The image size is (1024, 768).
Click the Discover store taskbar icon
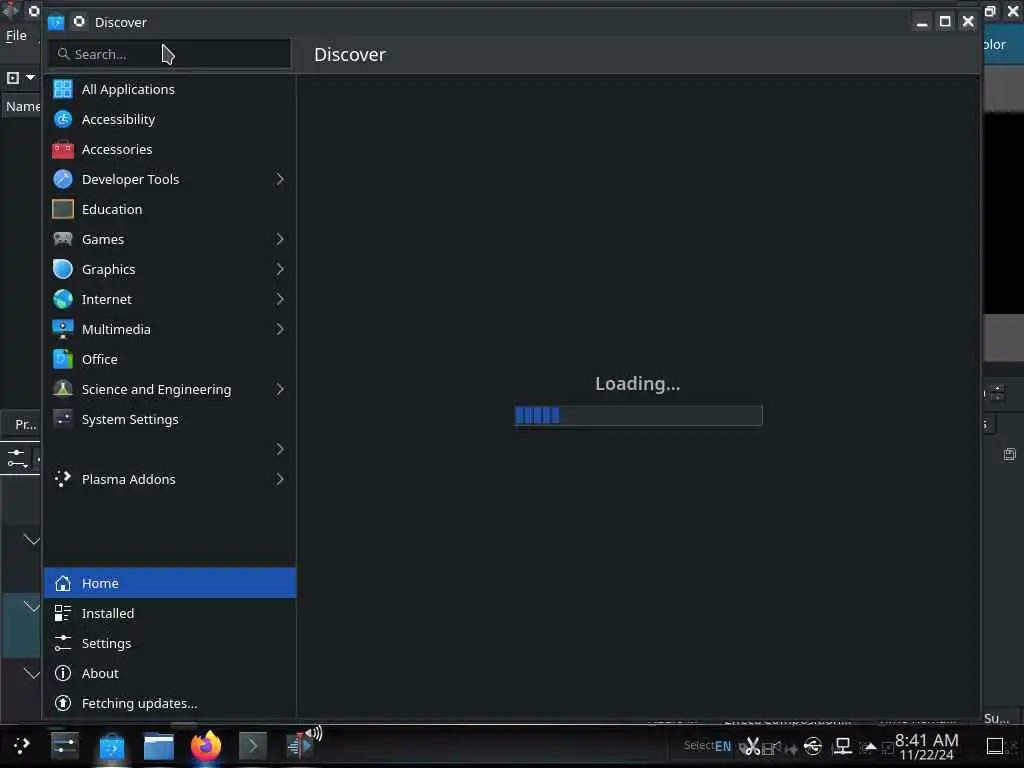112,746
